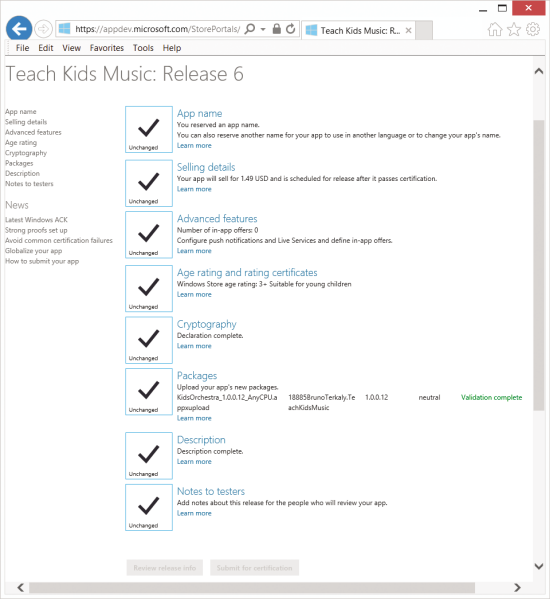The image size is (550, 599).
Task: Select Packages in left sidebar
Action: [x=19, y=163]
